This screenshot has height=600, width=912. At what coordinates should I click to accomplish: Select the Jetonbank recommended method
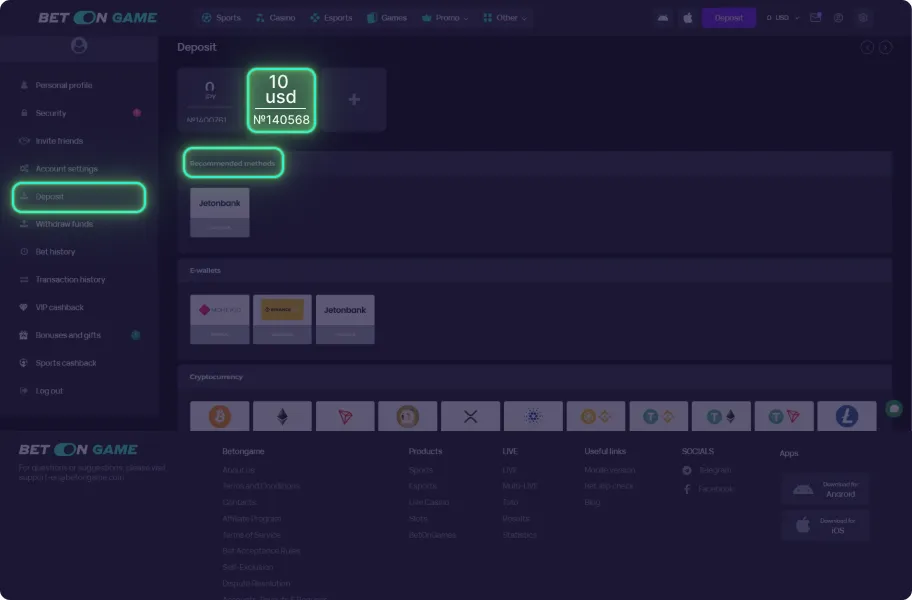point(219,211)
